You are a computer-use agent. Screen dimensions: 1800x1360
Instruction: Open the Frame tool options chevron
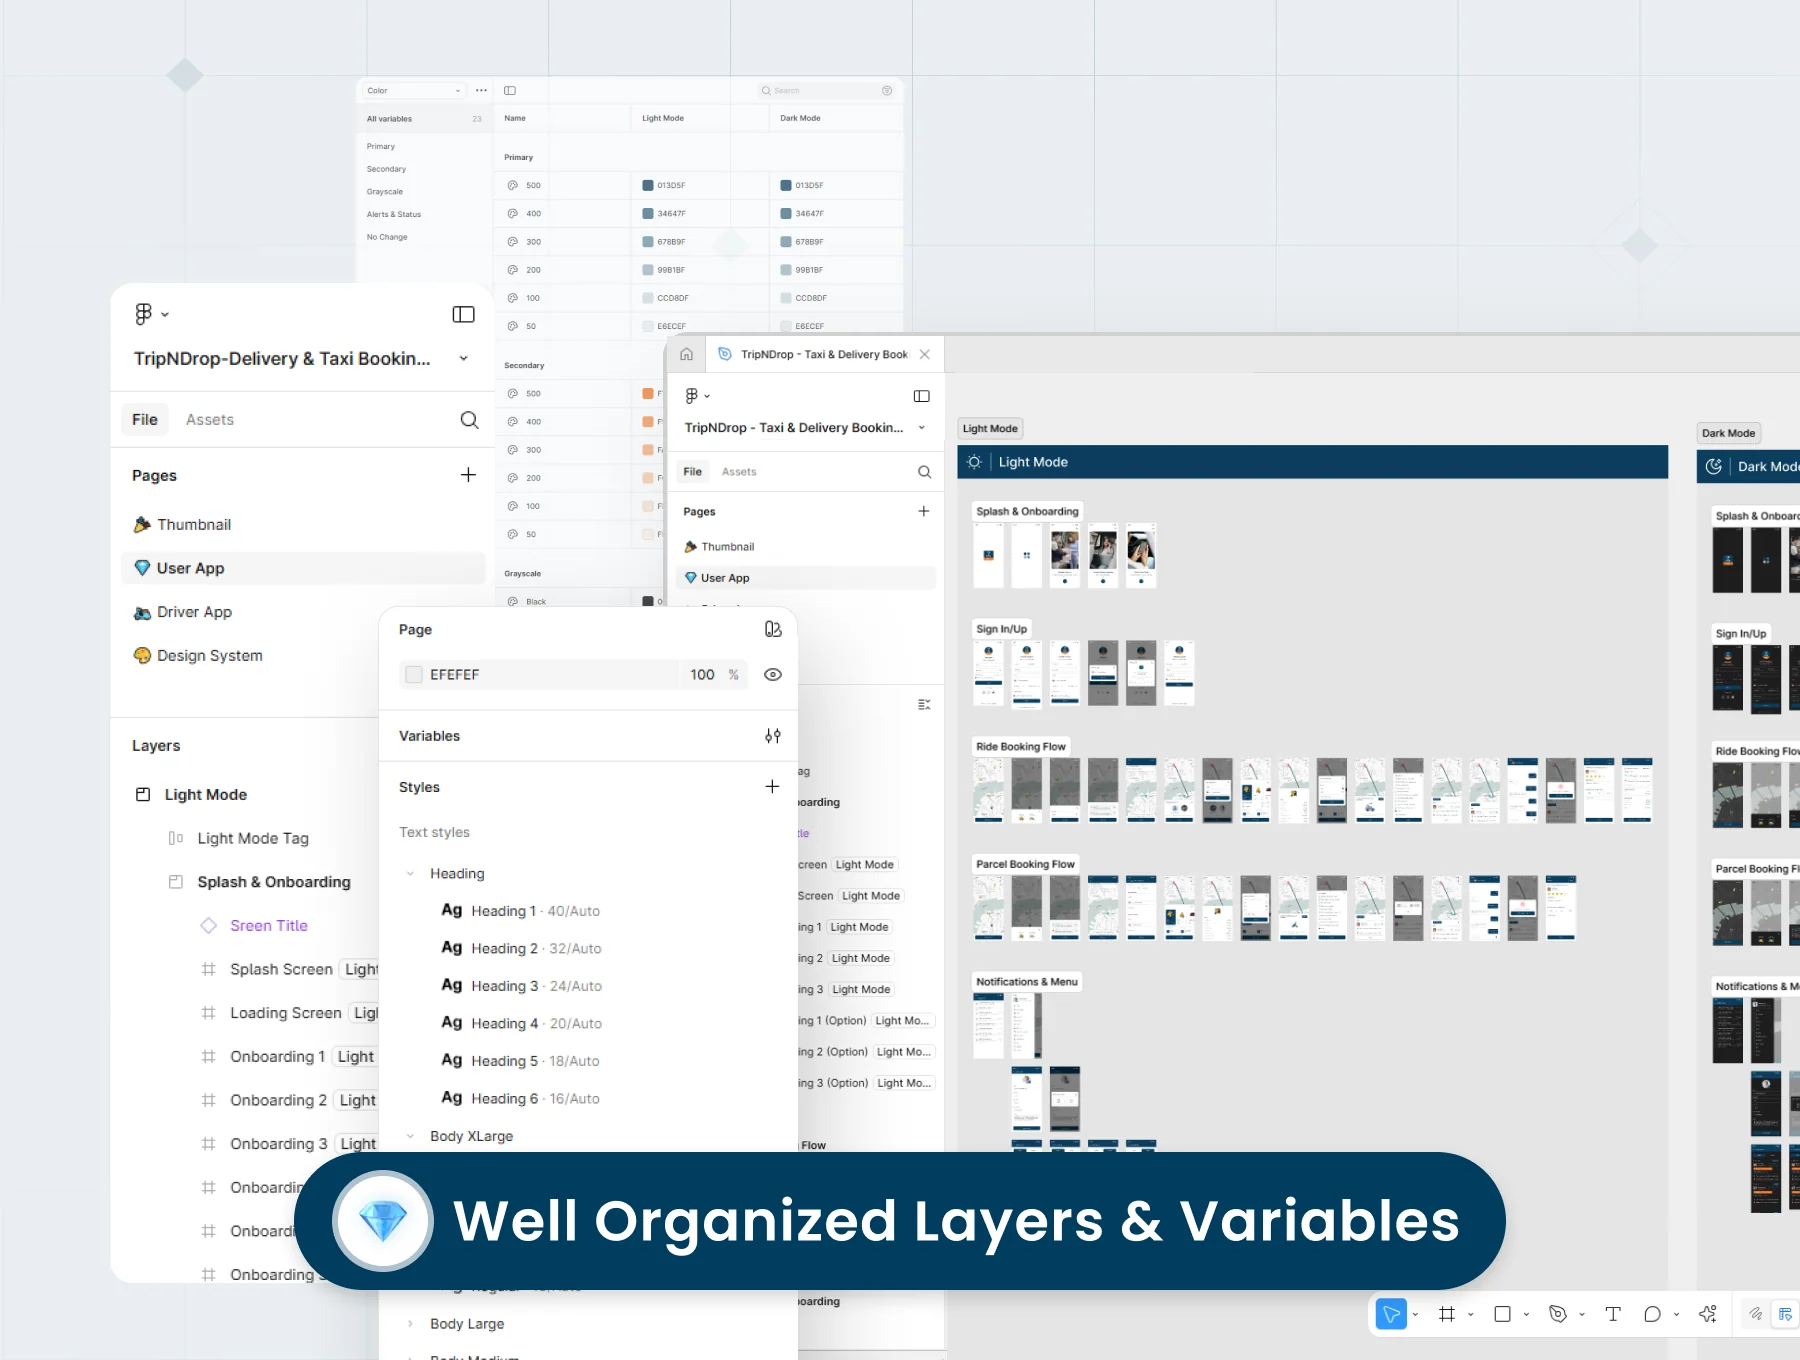[x=1470, y=1314]
